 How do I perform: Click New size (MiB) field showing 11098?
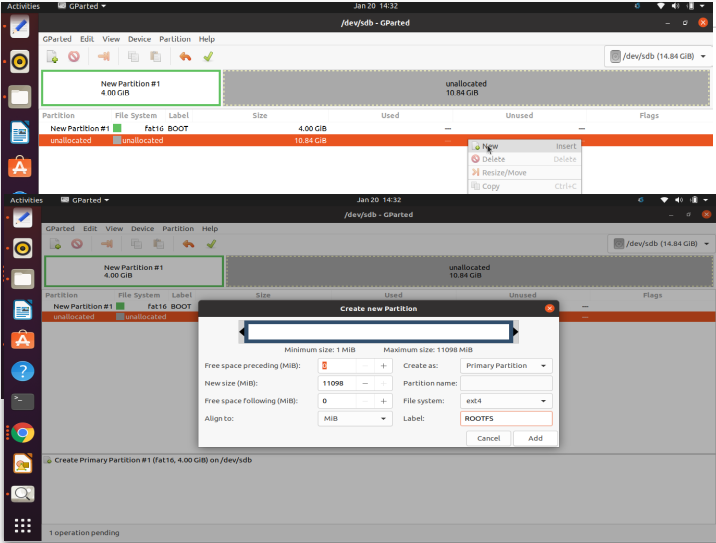pyautogui.click(x=337, y=383)
